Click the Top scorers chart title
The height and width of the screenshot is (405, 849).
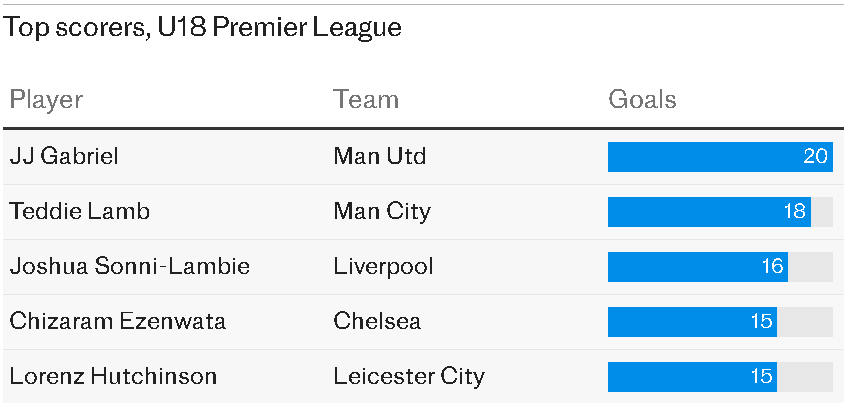pyautogui.click(x=203, y=27)
